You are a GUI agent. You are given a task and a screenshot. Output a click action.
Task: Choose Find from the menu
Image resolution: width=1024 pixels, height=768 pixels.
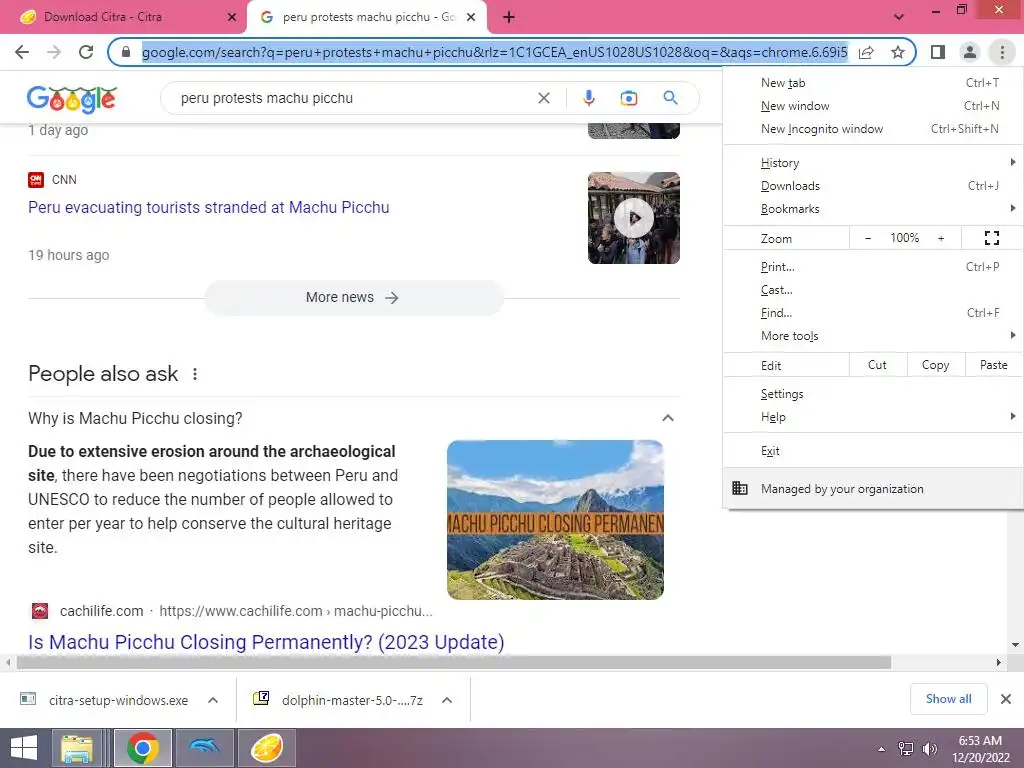coord(872,313)
